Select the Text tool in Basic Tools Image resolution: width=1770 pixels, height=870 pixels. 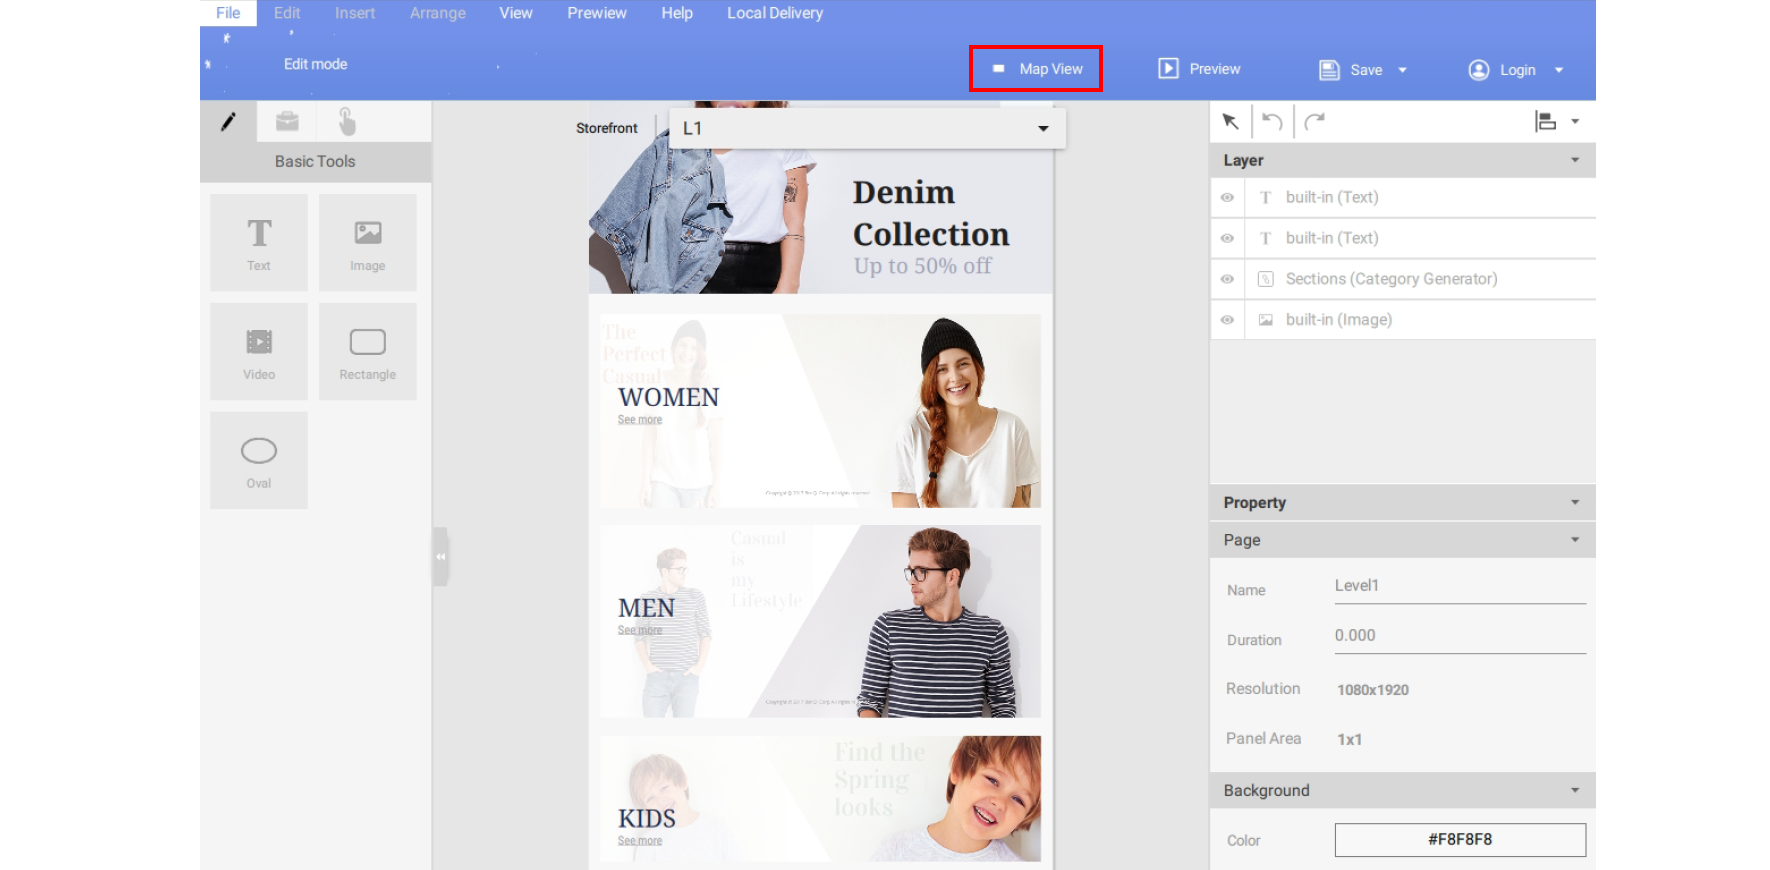[x=259, y=243]
